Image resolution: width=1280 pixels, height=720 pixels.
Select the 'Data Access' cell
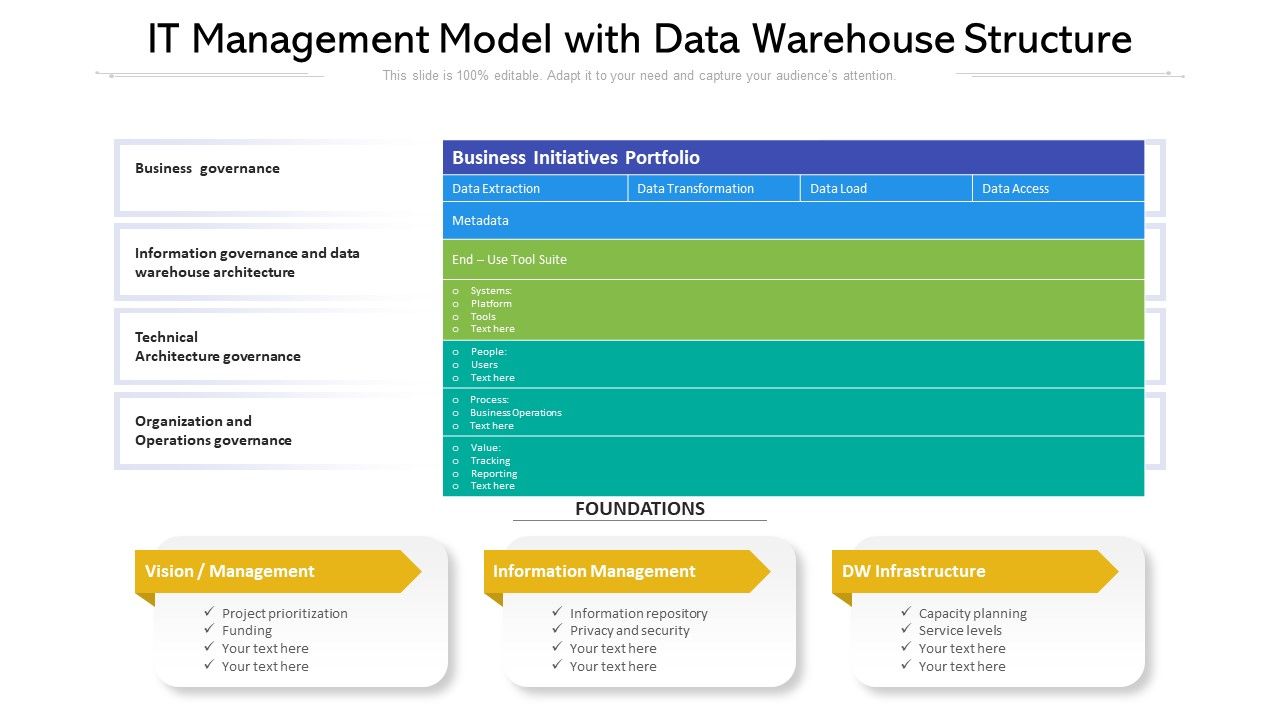tap(1058, 188)
